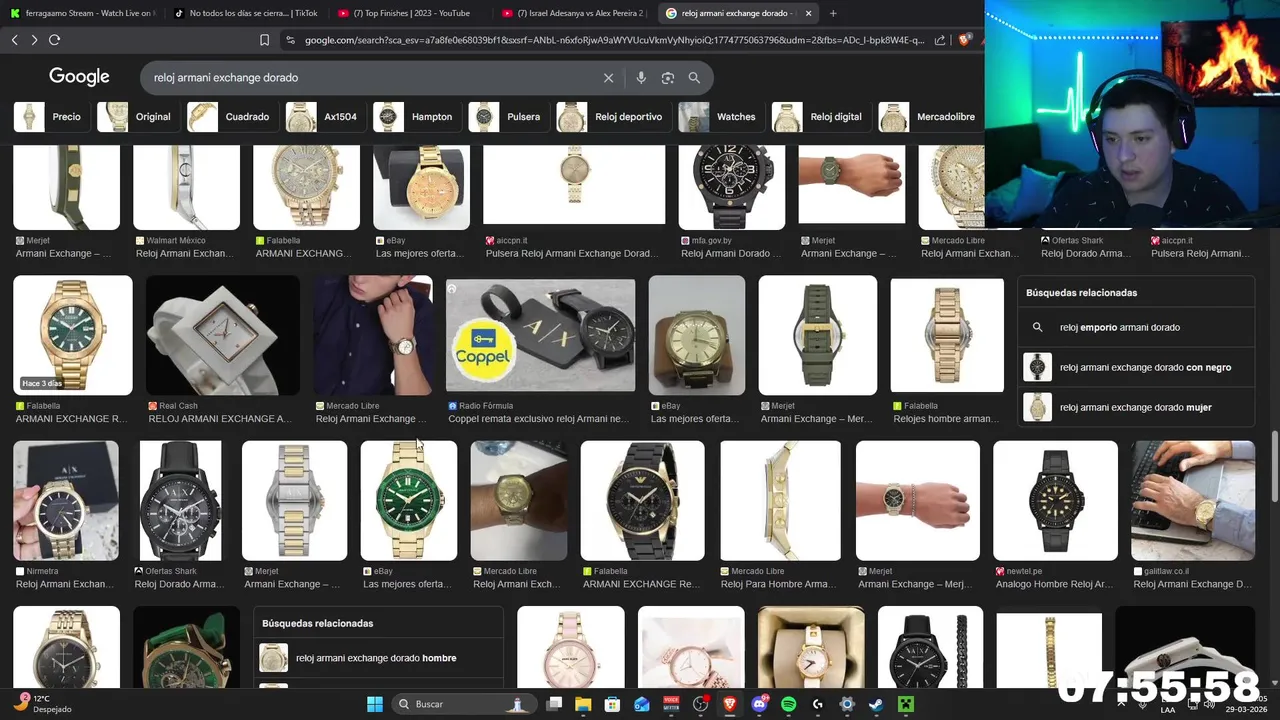Select the Pulsera filter chip
The height and width of the screenshot is (720, 1280).
tap(508, 117)
